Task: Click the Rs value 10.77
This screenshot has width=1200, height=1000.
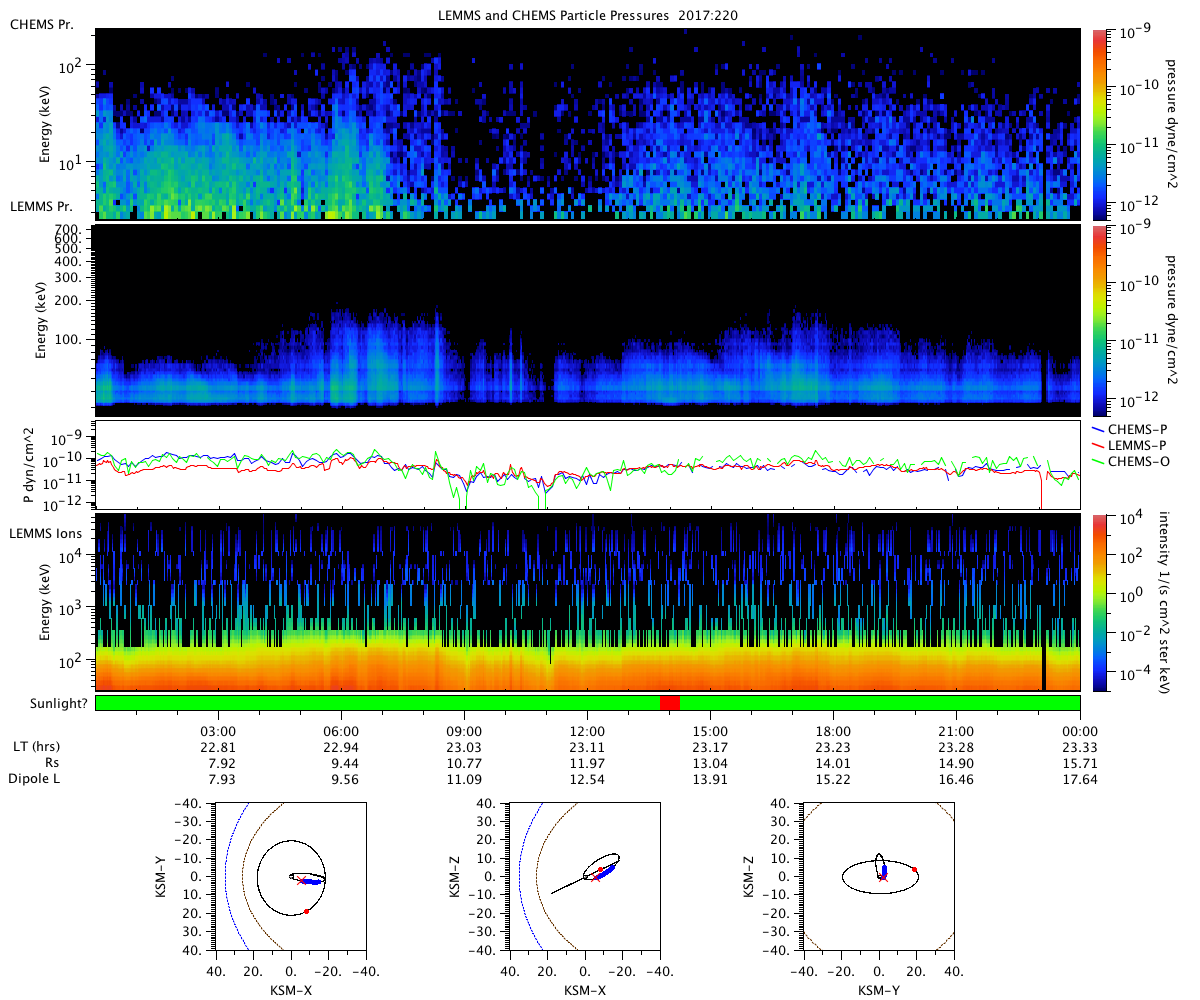Action: click(x=465, y=762)
